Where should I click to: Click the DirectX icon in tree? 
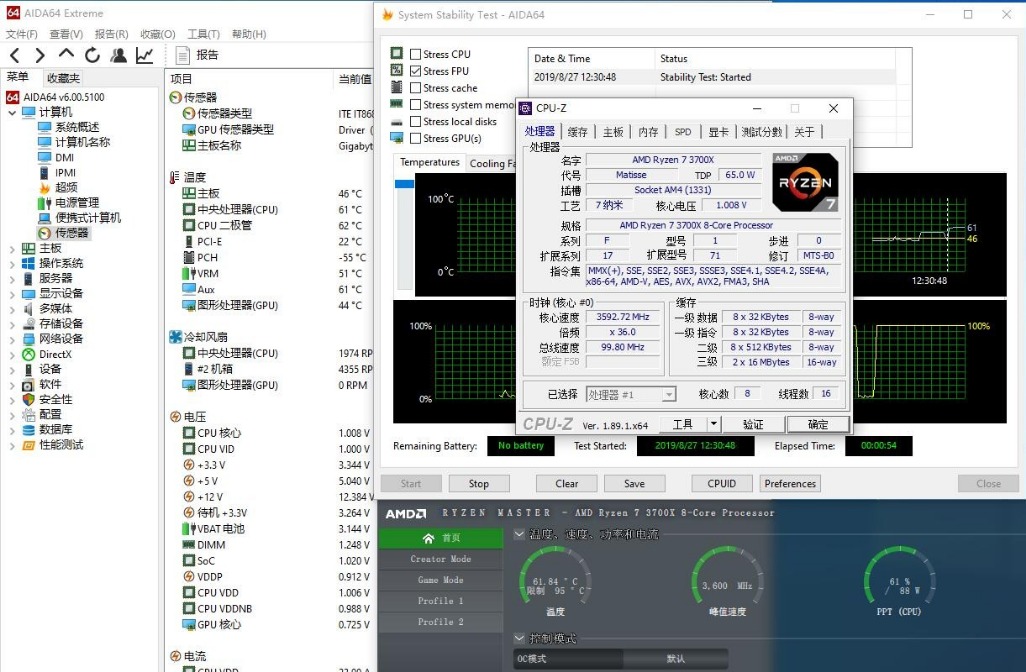[x=28, y=354]
